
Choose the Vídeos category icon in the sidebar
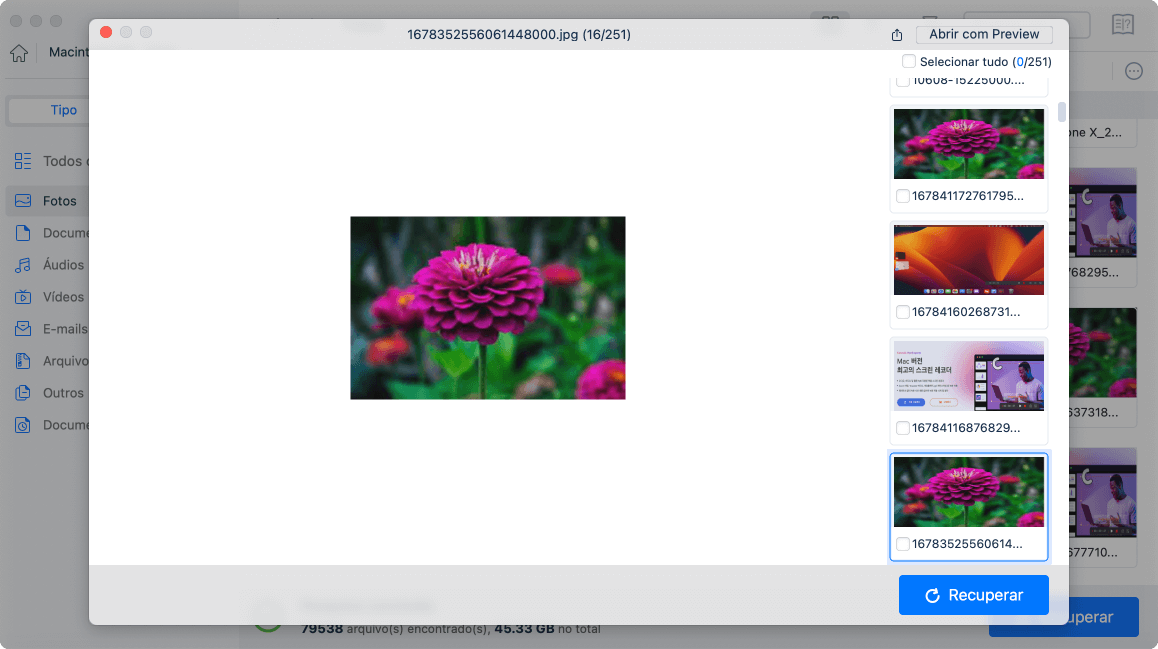23,297
